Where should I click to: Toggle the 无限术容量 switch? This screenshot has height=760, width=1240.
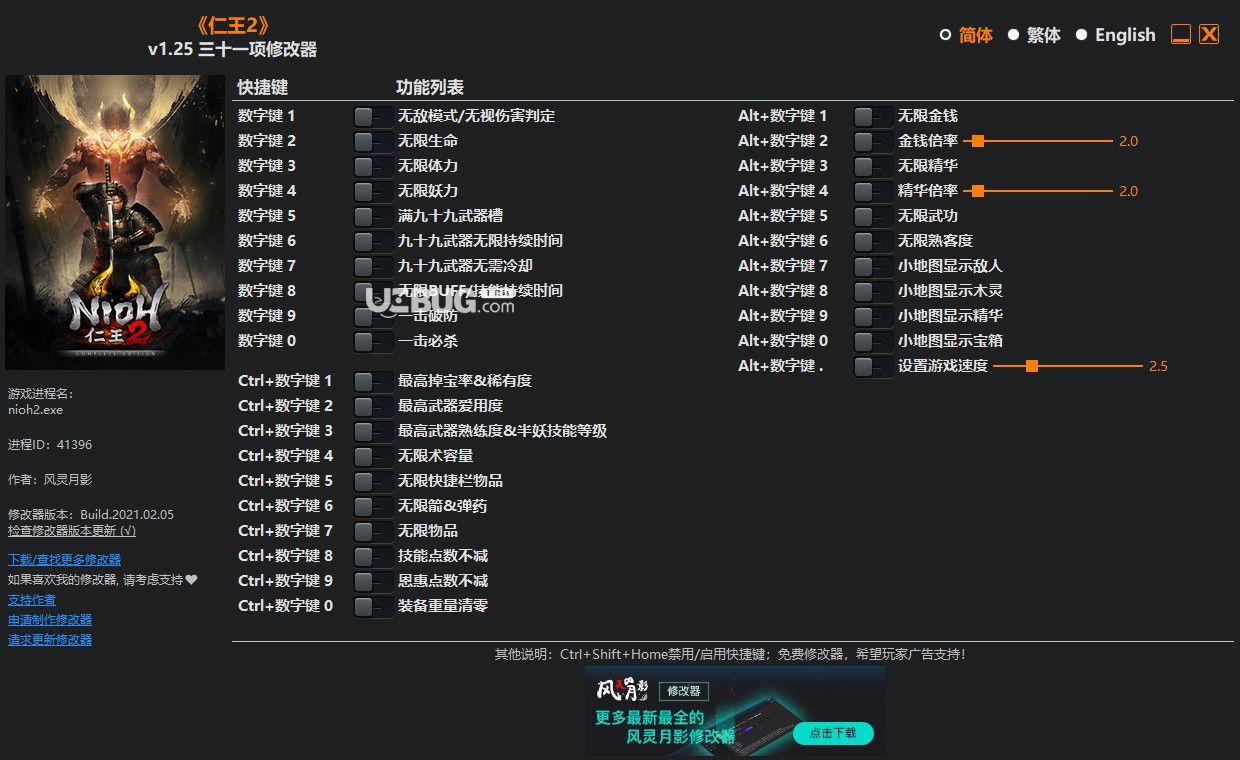pyautogui.click(x=373, y=456)
